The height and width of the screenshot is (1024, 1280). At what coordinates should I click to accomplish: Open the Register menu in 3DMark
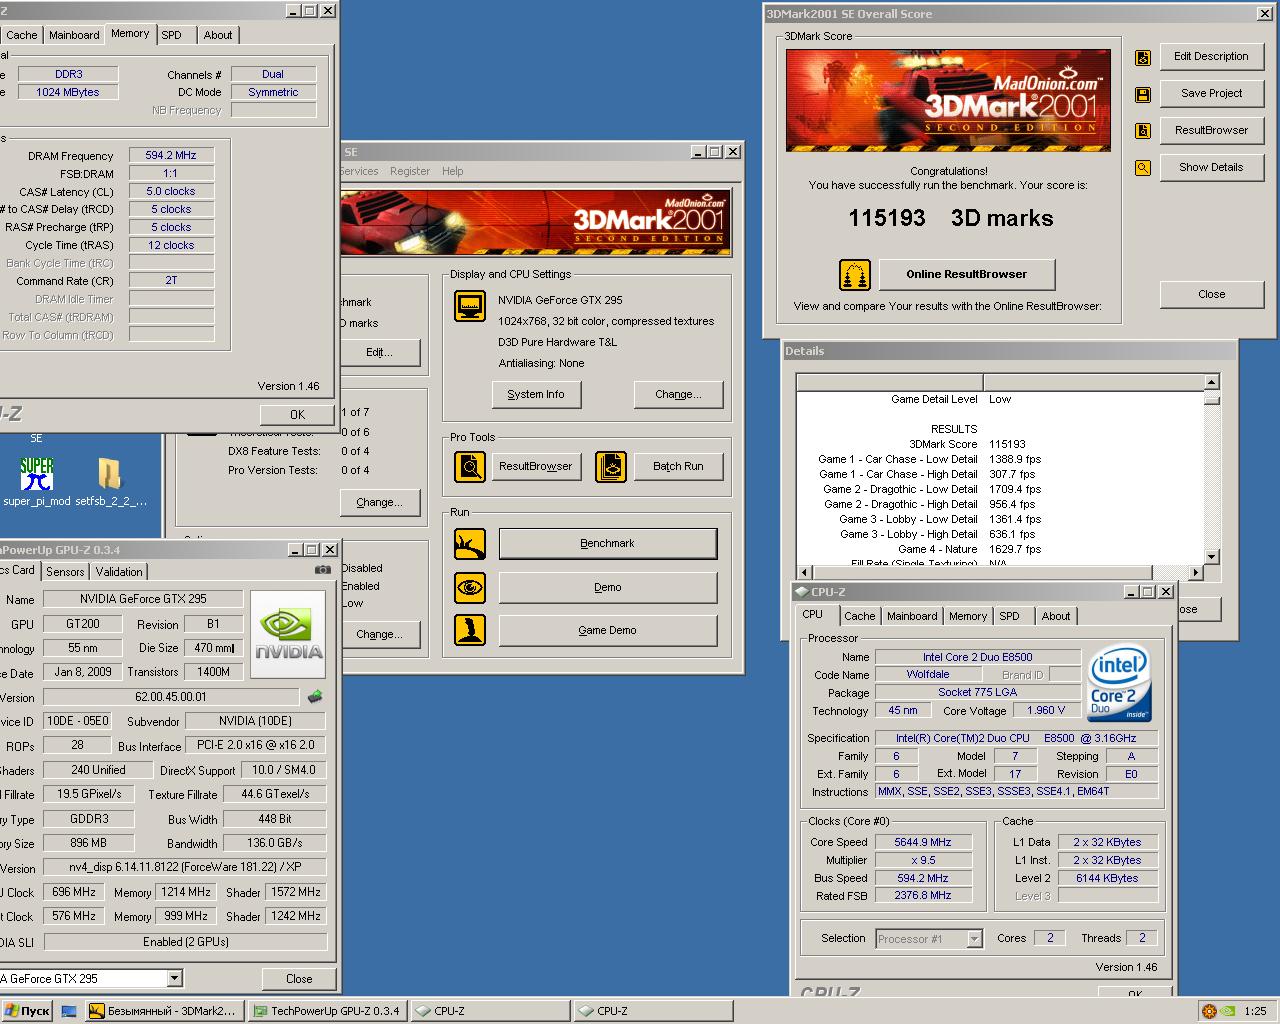(410, 171)
